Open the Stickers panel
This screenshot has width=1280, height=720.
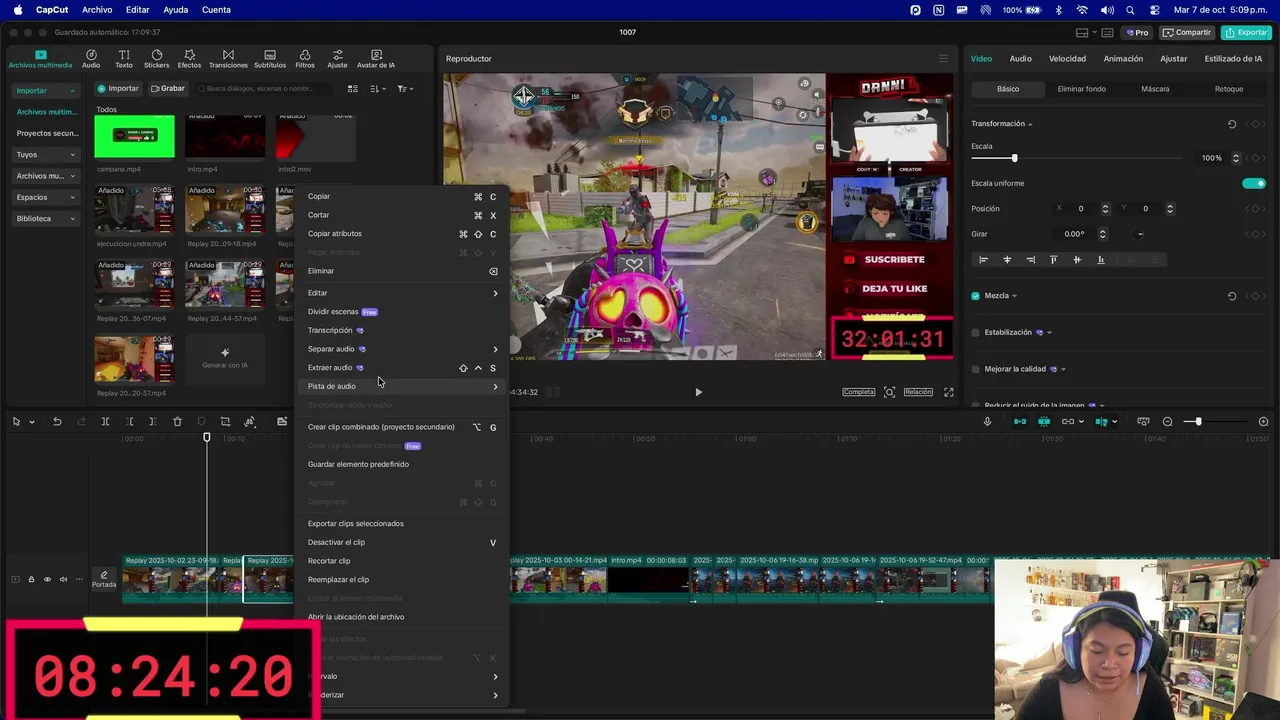coord(157,59)
